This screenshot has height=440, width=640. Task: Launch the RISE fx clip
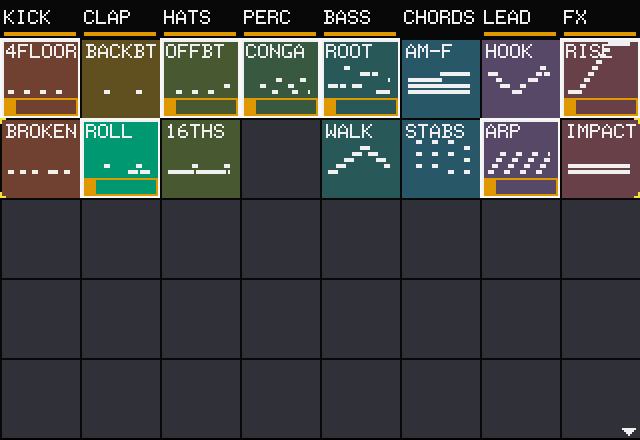[x=600, y=78]
